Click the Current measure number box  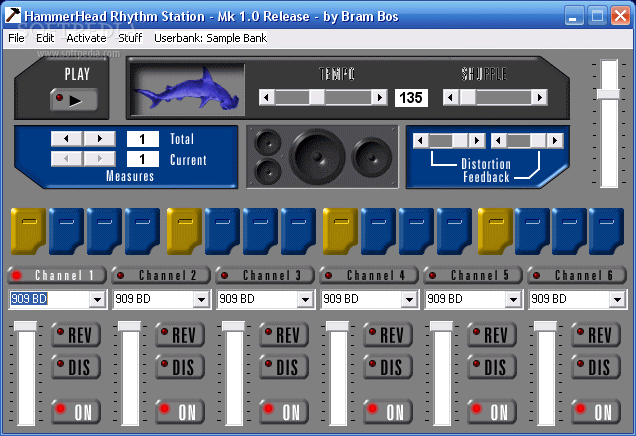click(x=142, y=159)
